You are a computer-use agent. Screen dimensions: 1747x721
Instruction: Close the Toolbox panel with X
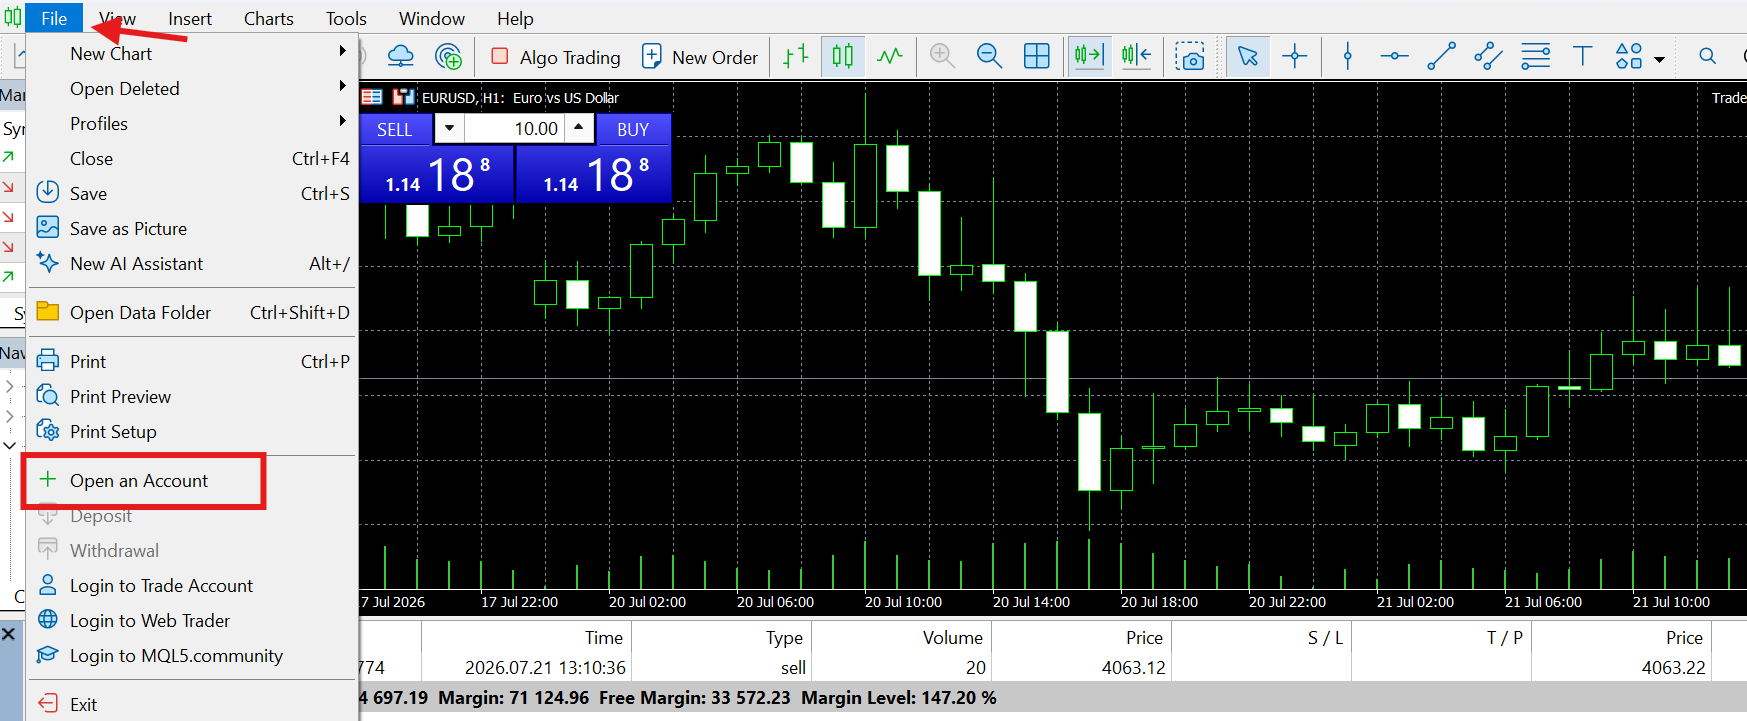tap(8, 634)
